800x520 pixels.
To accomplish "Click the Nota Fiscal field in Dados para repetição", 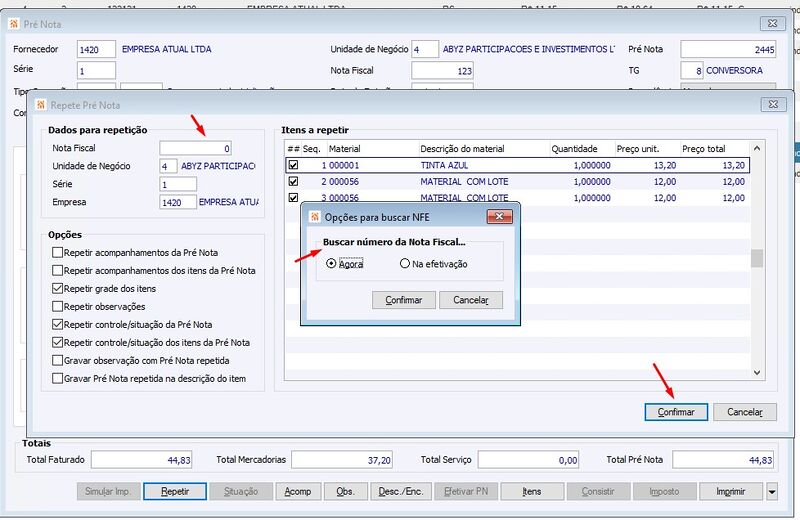I will 195,148.
